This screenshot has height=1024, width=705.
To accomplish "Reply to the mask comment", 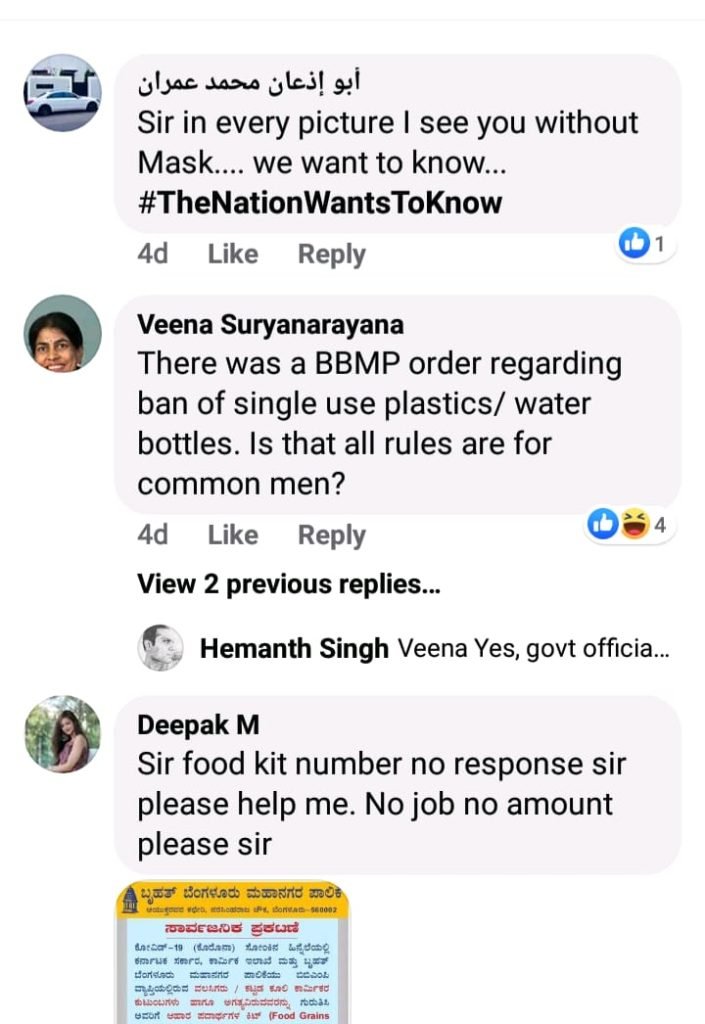I will click(331, 254).
